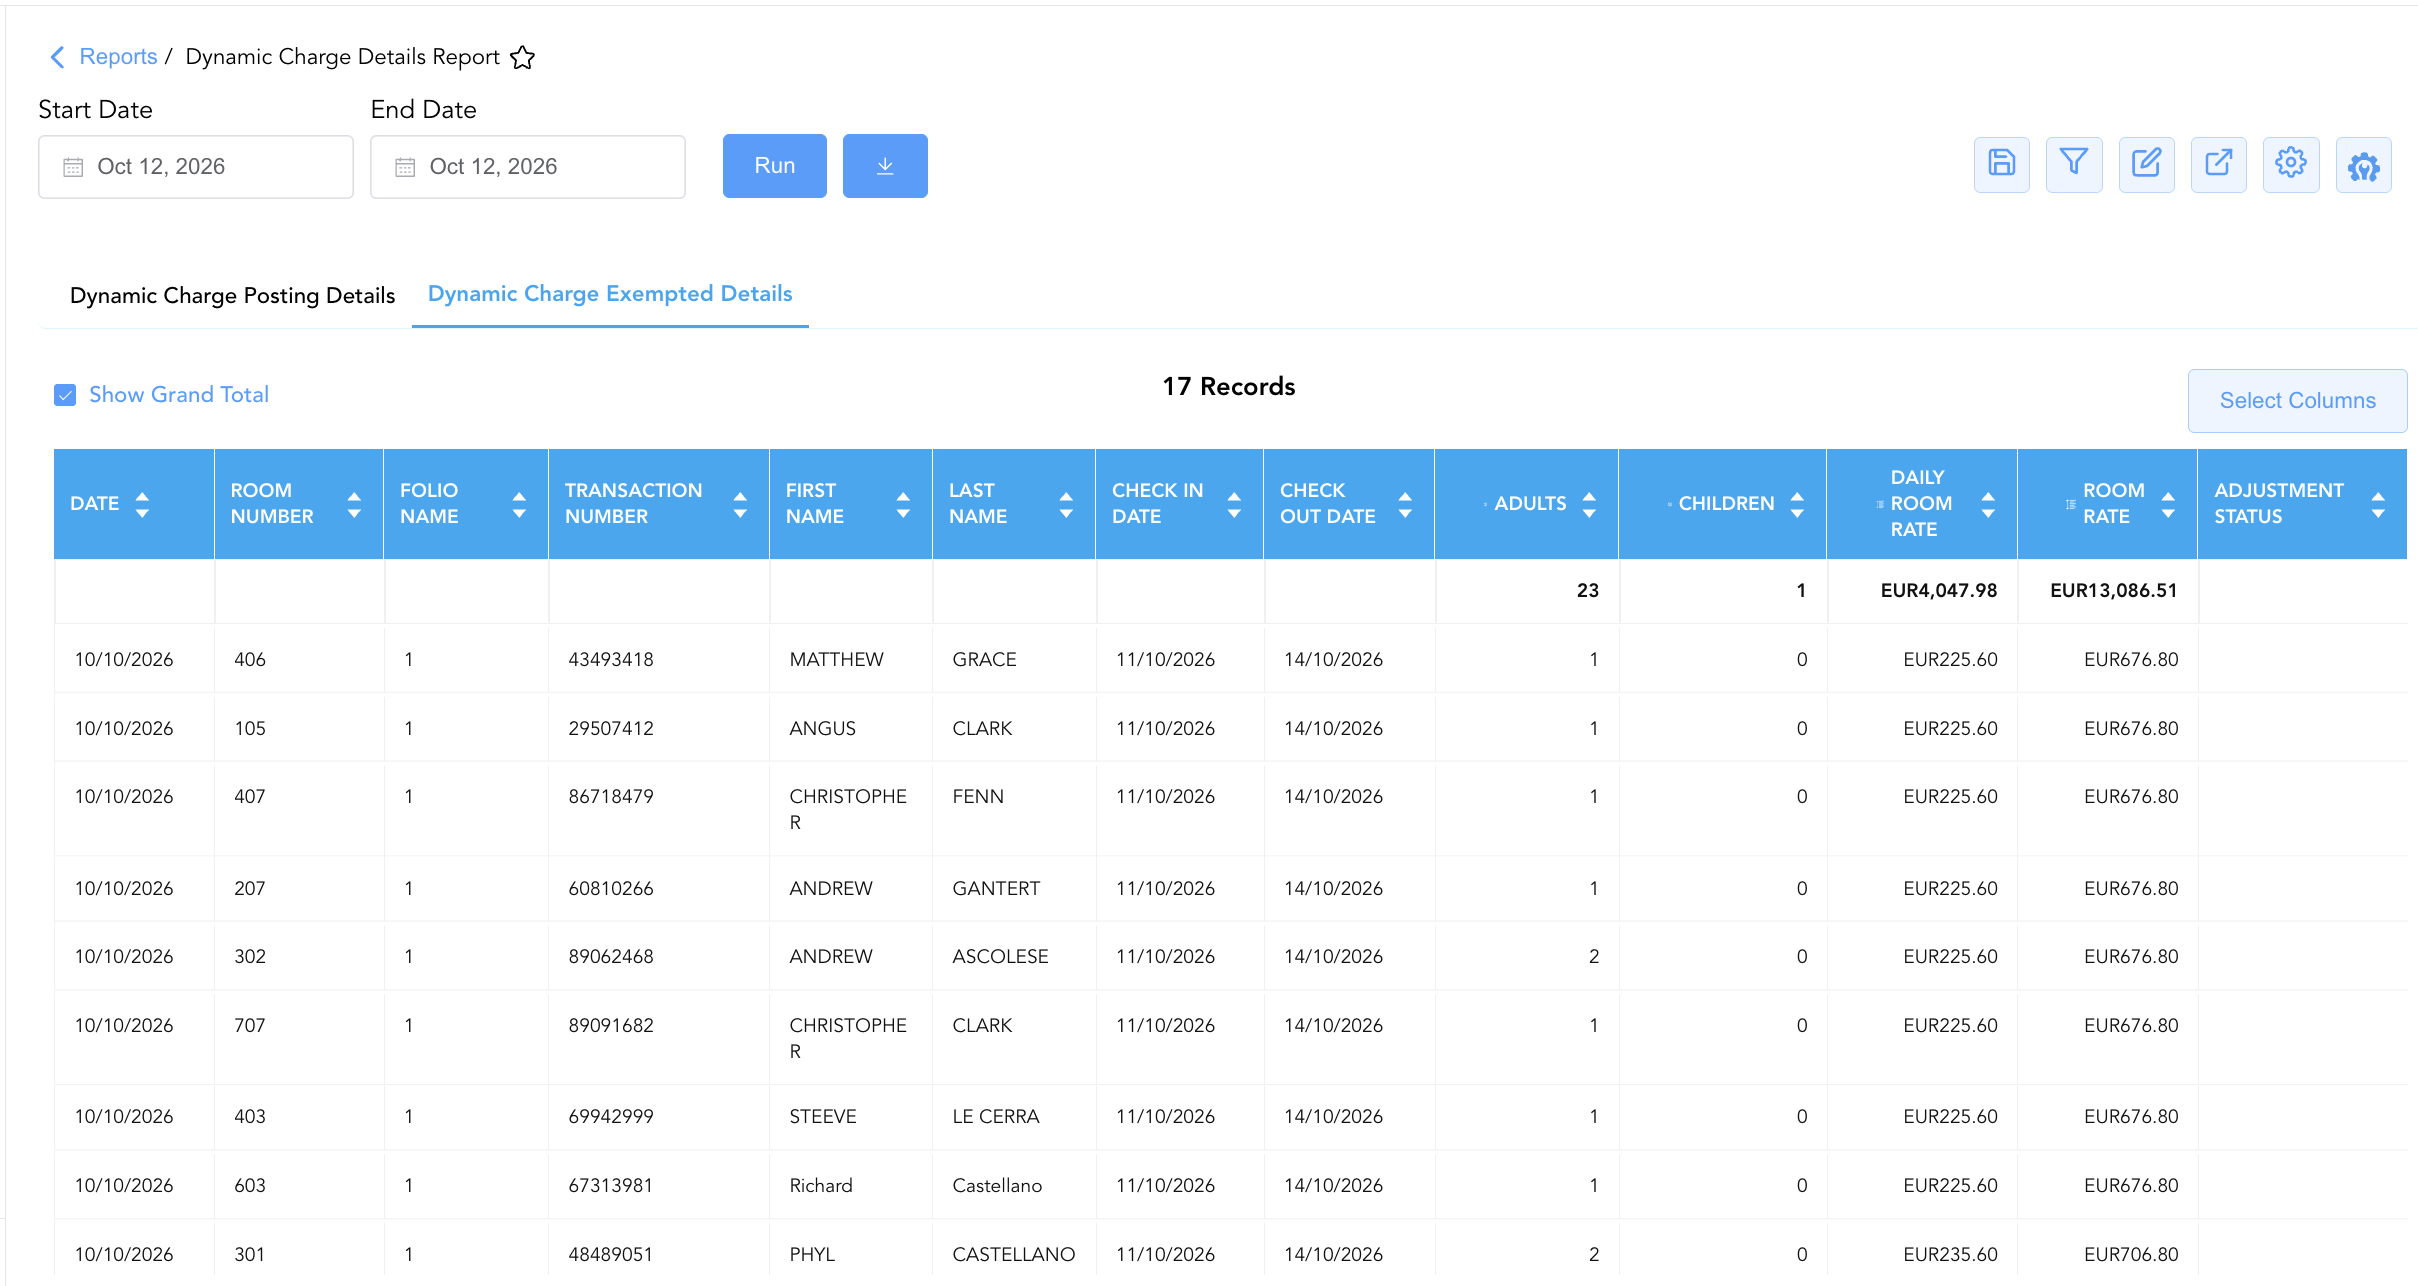Sort by ADJUSTMENT STATUS column arrows
Screen dimensions: 2418x1286
tap(2378, 504)
